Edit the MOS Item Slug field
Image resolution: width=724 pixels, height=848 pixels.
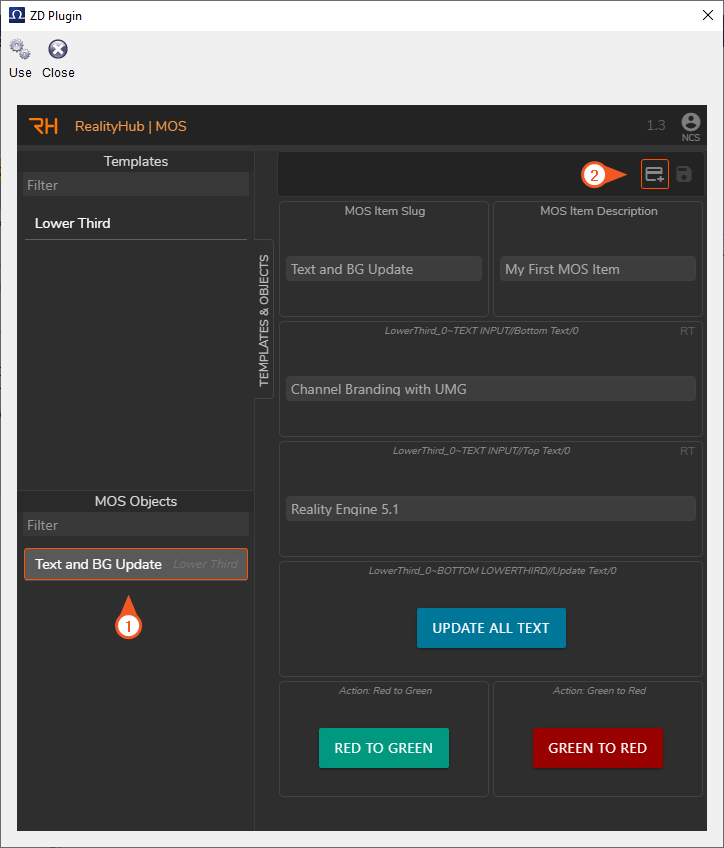pos(383,269)
